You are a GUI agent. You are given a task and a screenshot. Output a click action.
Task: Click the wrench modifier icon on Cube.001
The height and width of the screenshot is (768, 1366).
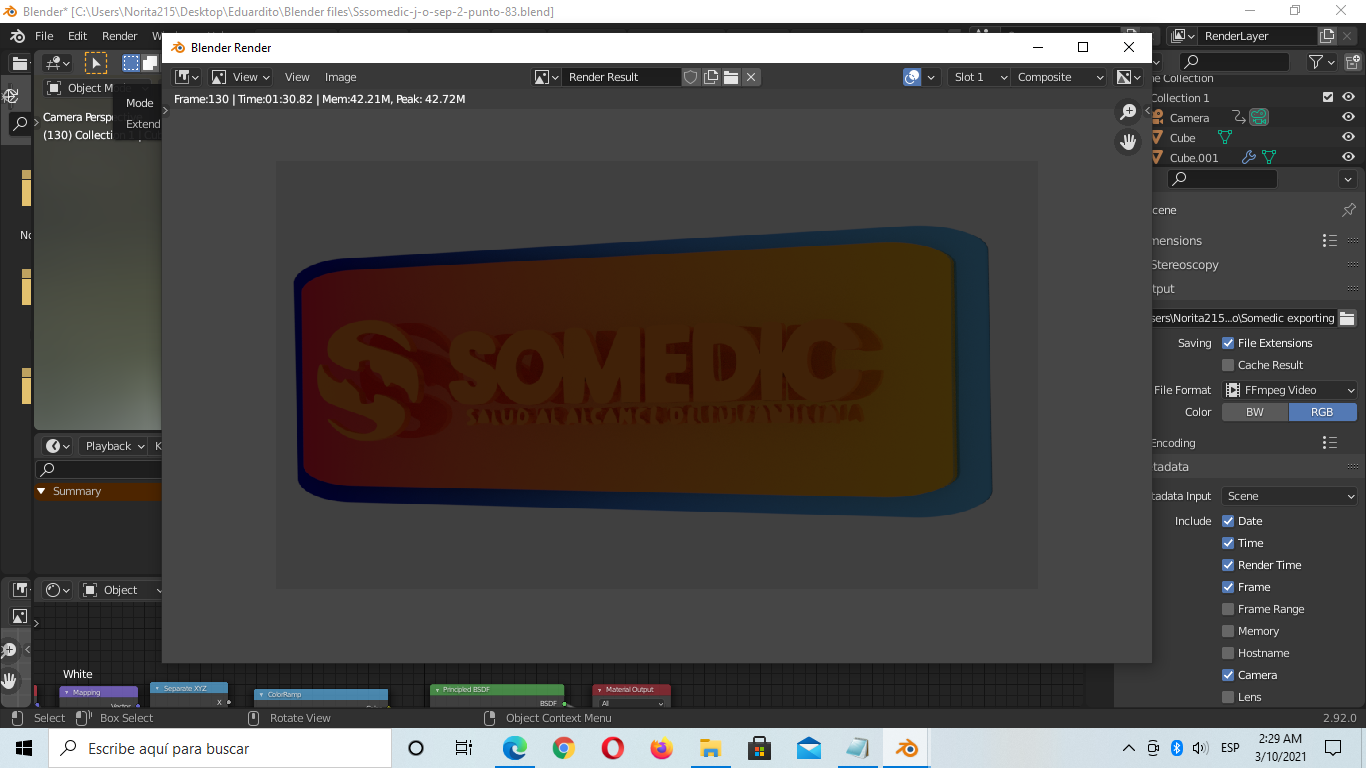coord(1248,158)
